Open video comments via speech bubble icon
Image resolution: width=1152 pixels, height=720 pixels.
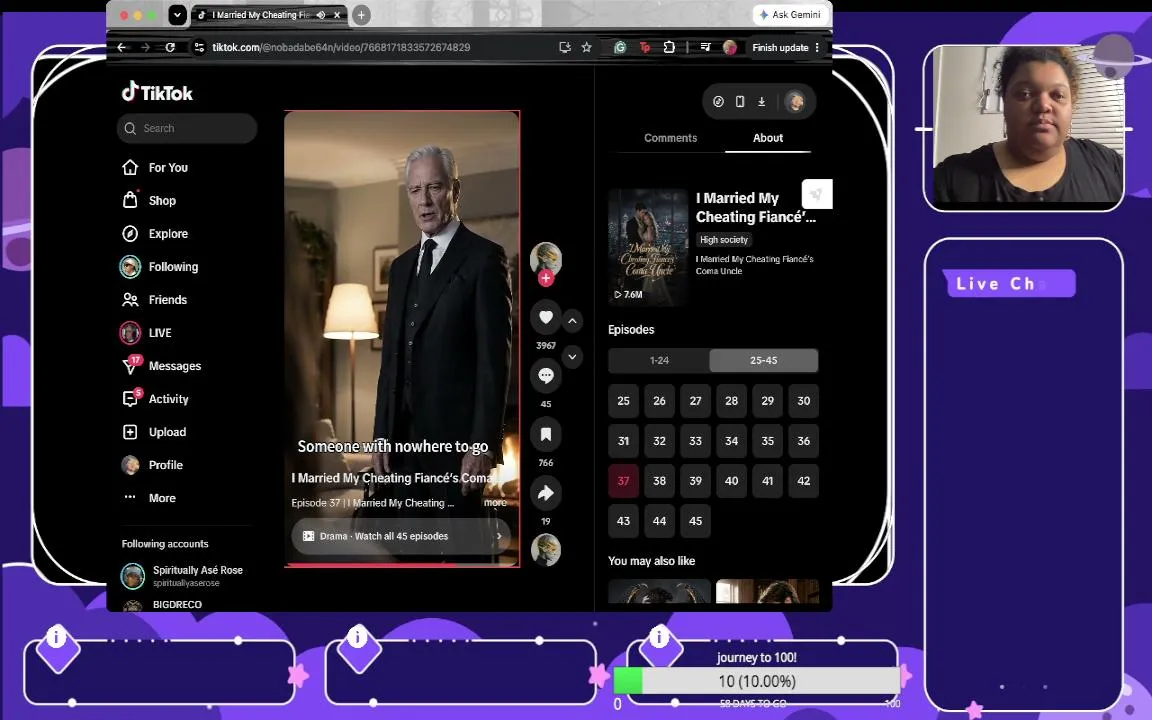pyautogui.click(x=546, y=375)
